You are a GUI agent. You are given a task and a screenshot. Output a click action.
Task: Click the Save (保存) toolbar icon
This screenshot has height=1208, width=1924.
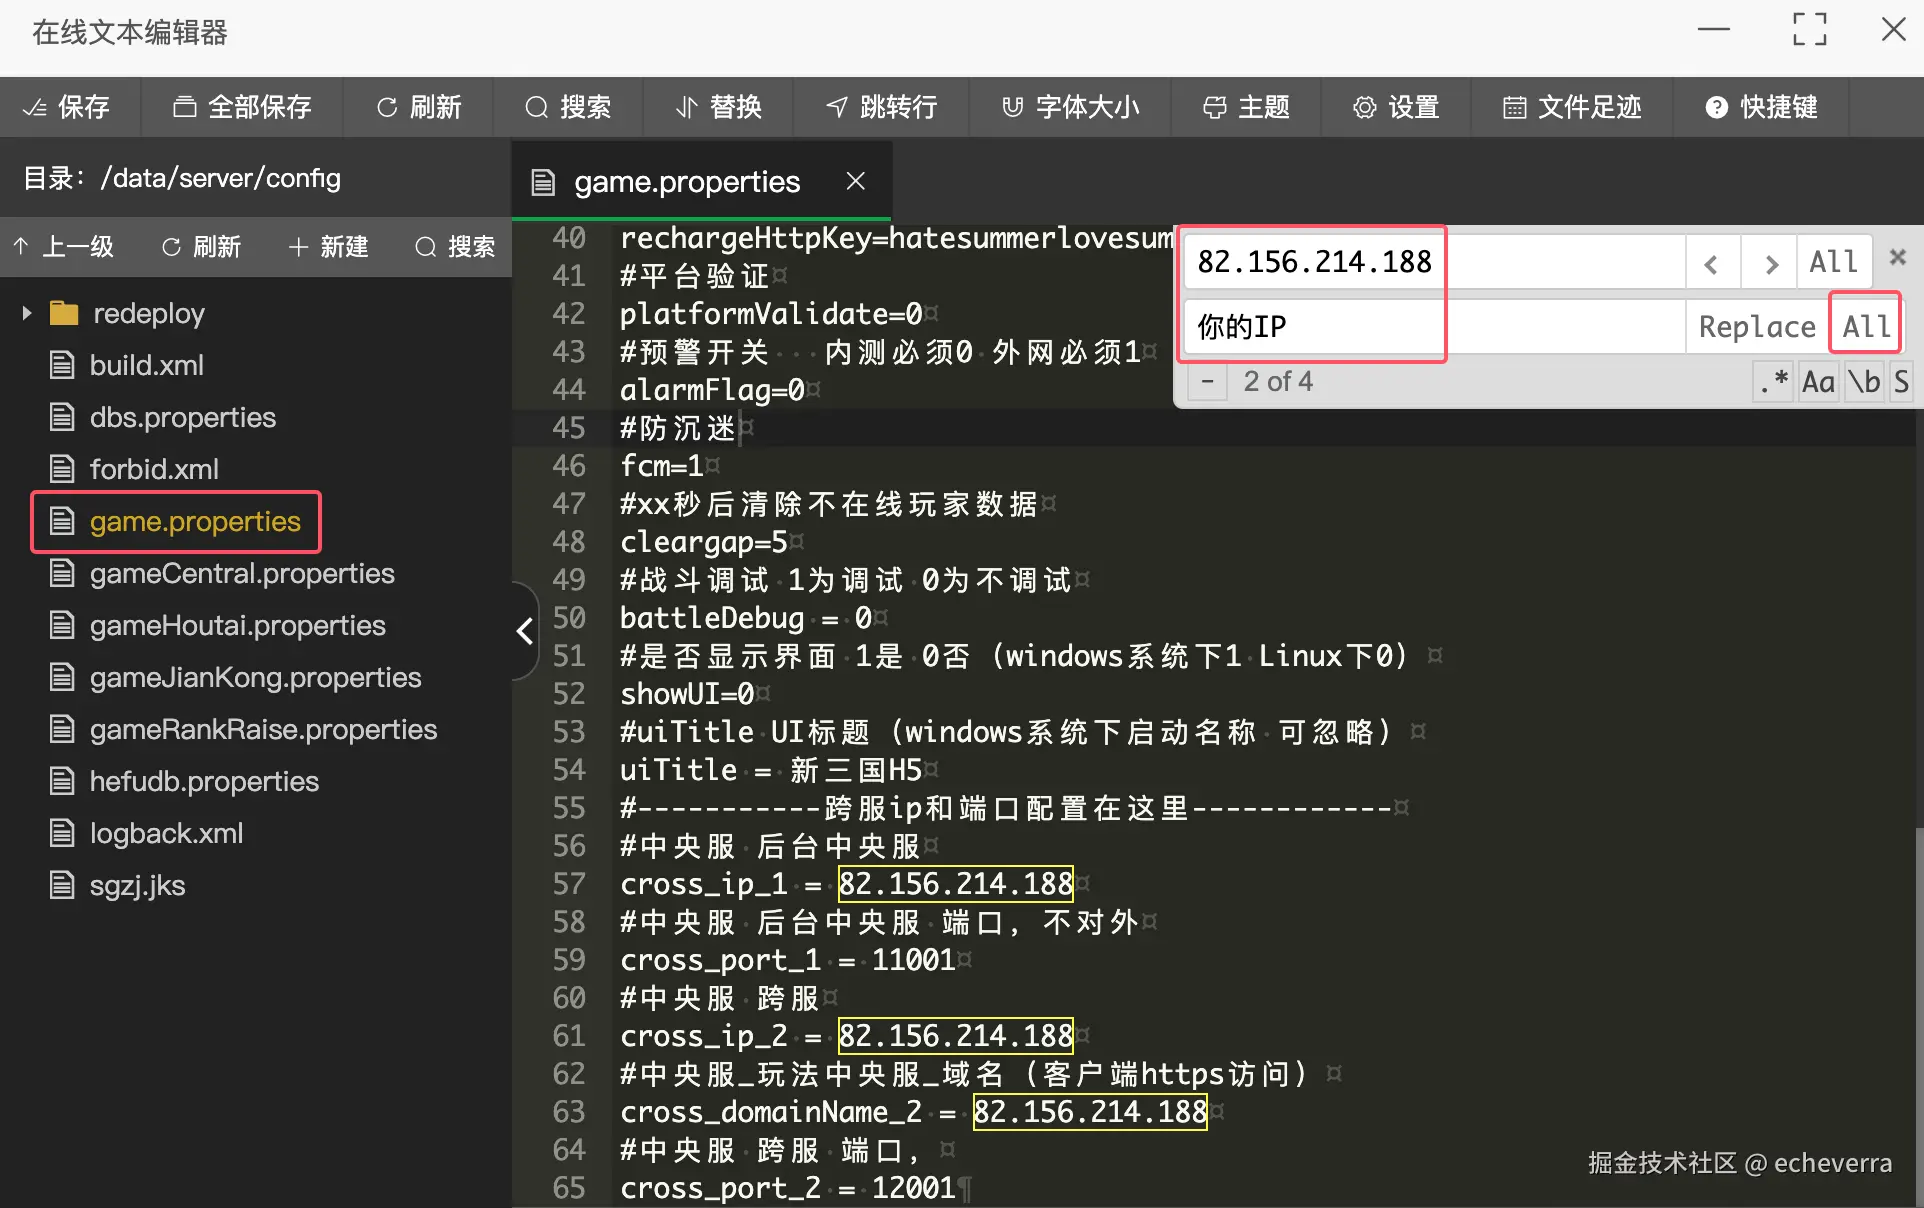[x=36, y=107]
